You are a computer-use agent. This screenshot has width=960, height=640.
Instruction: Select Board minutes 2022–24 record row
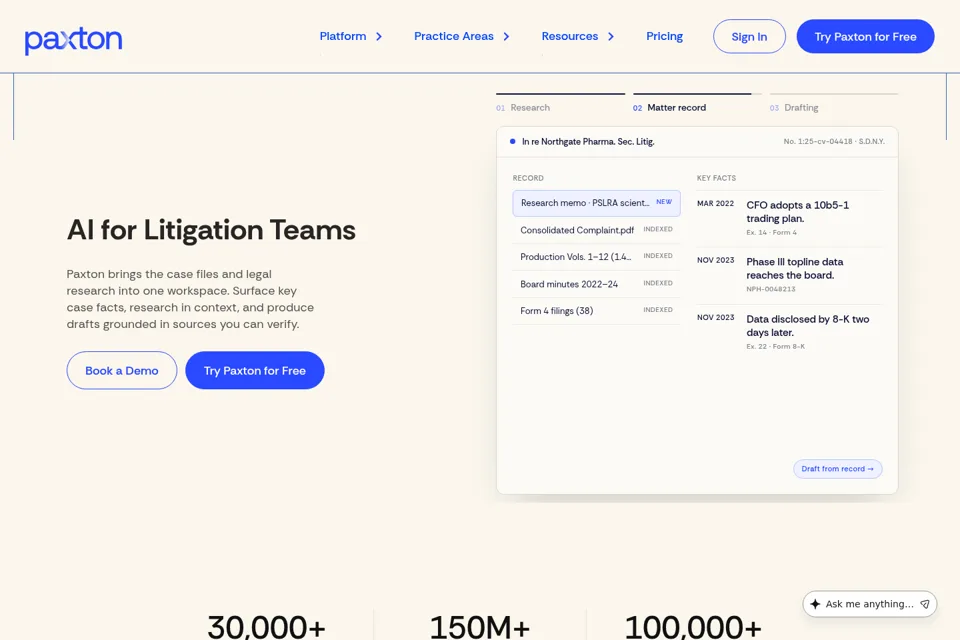click(596, 284)
